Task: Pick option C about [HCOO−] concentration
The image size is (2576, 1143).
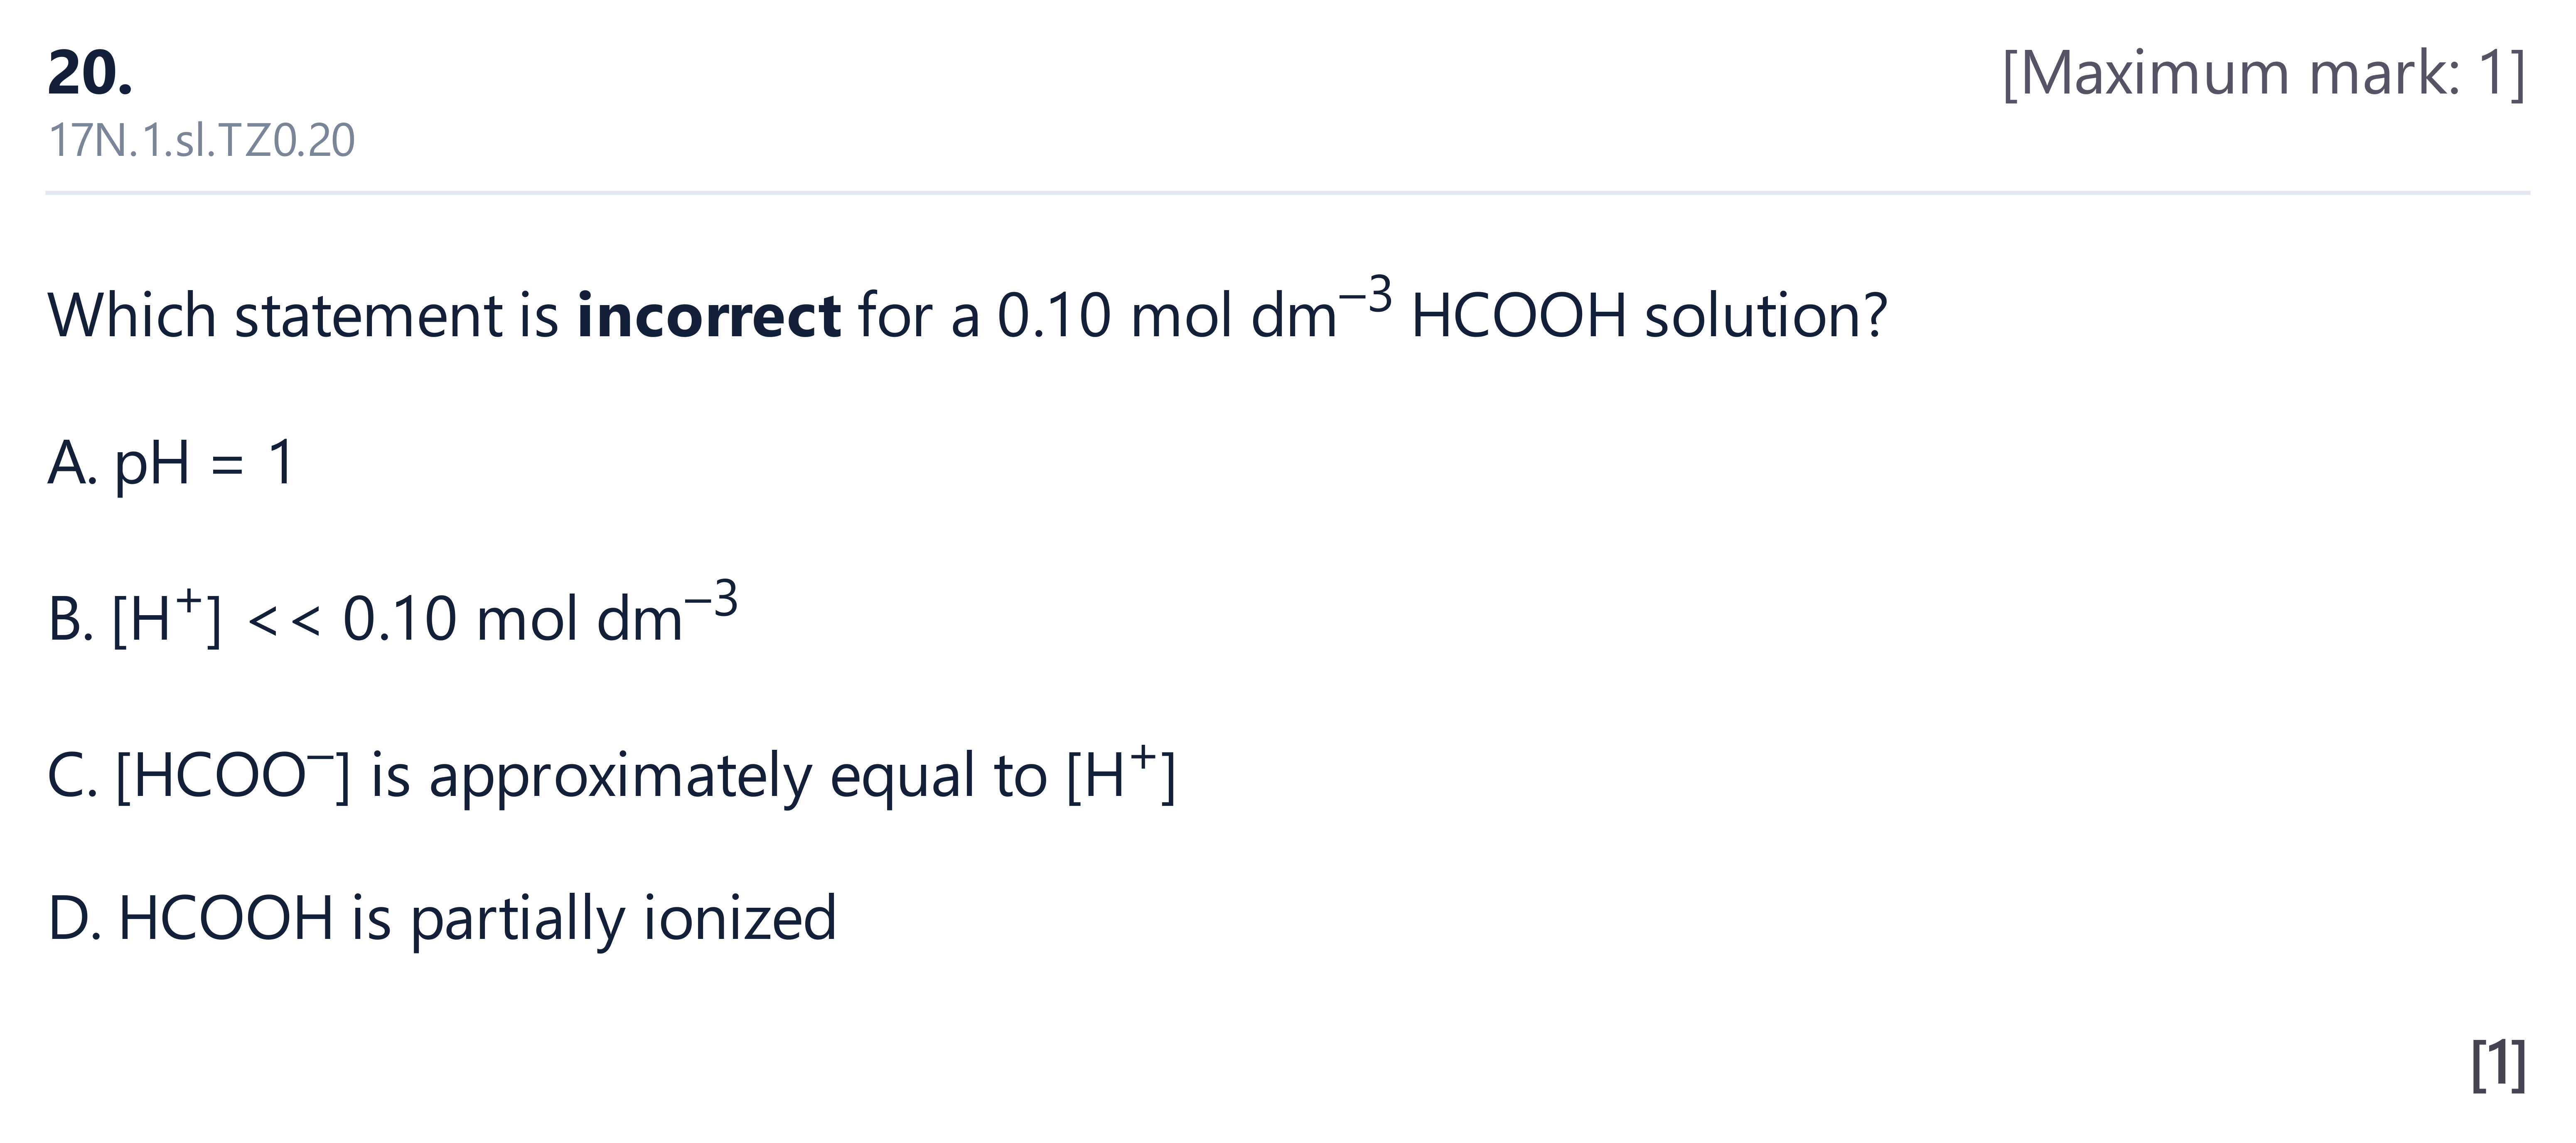Action: pyautogui.click(x=611, y=774)
